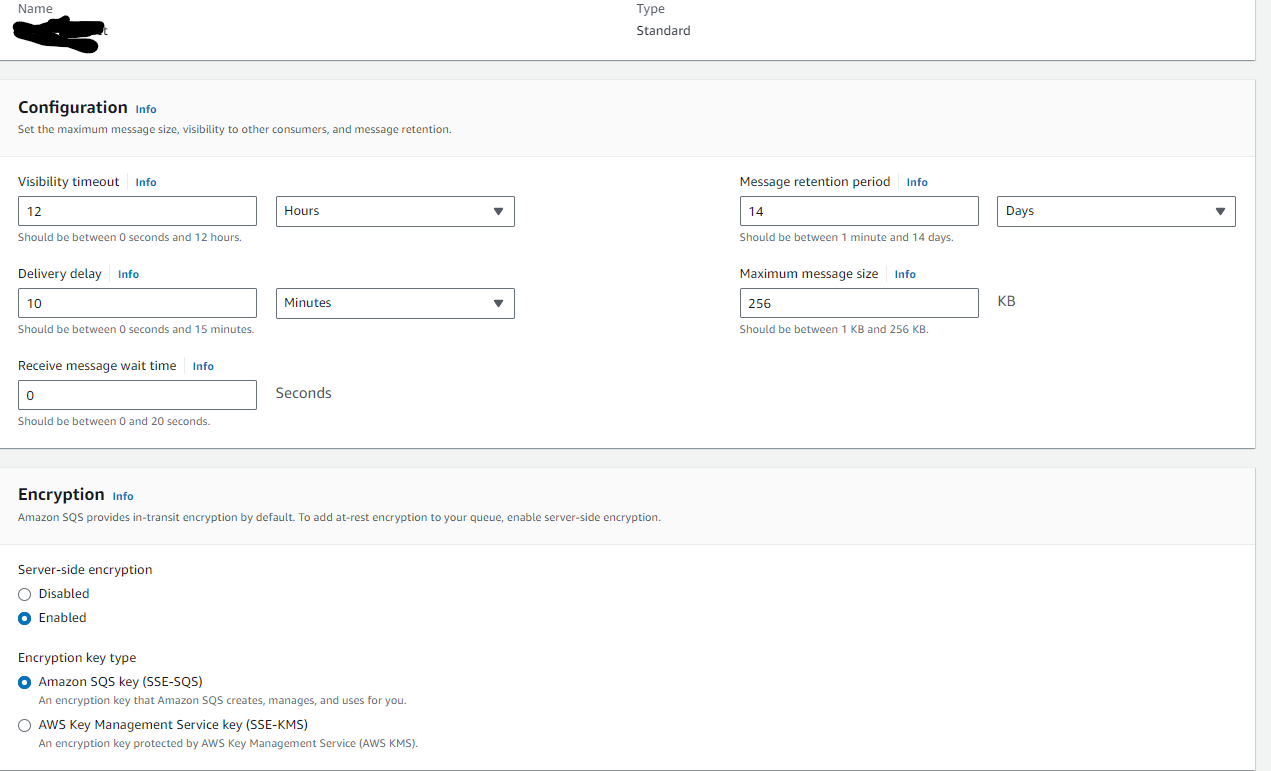
Task: Disable server-side encryption
Action: [x=24, y=593]
